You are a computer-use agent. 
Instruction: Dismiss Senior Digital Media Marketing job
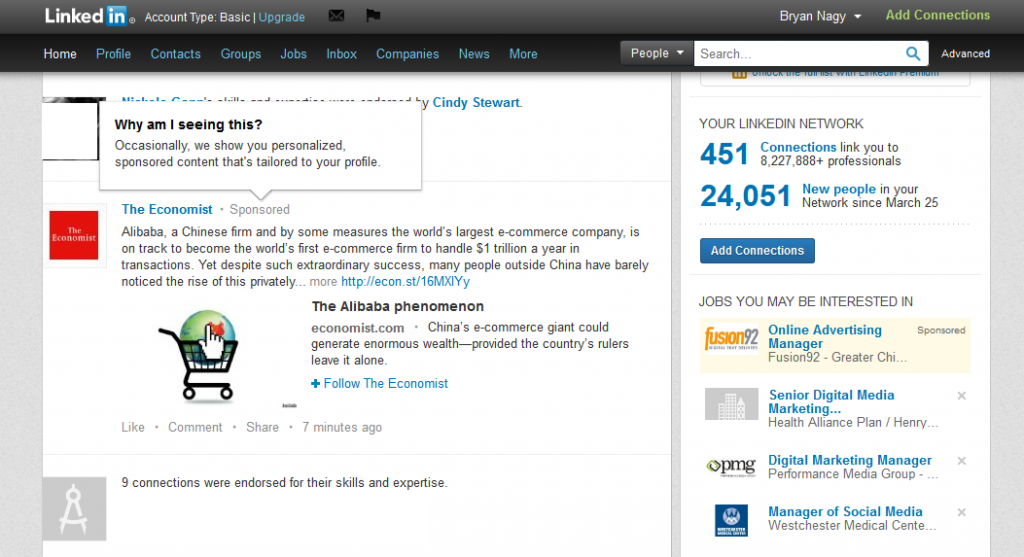[961, 396]
